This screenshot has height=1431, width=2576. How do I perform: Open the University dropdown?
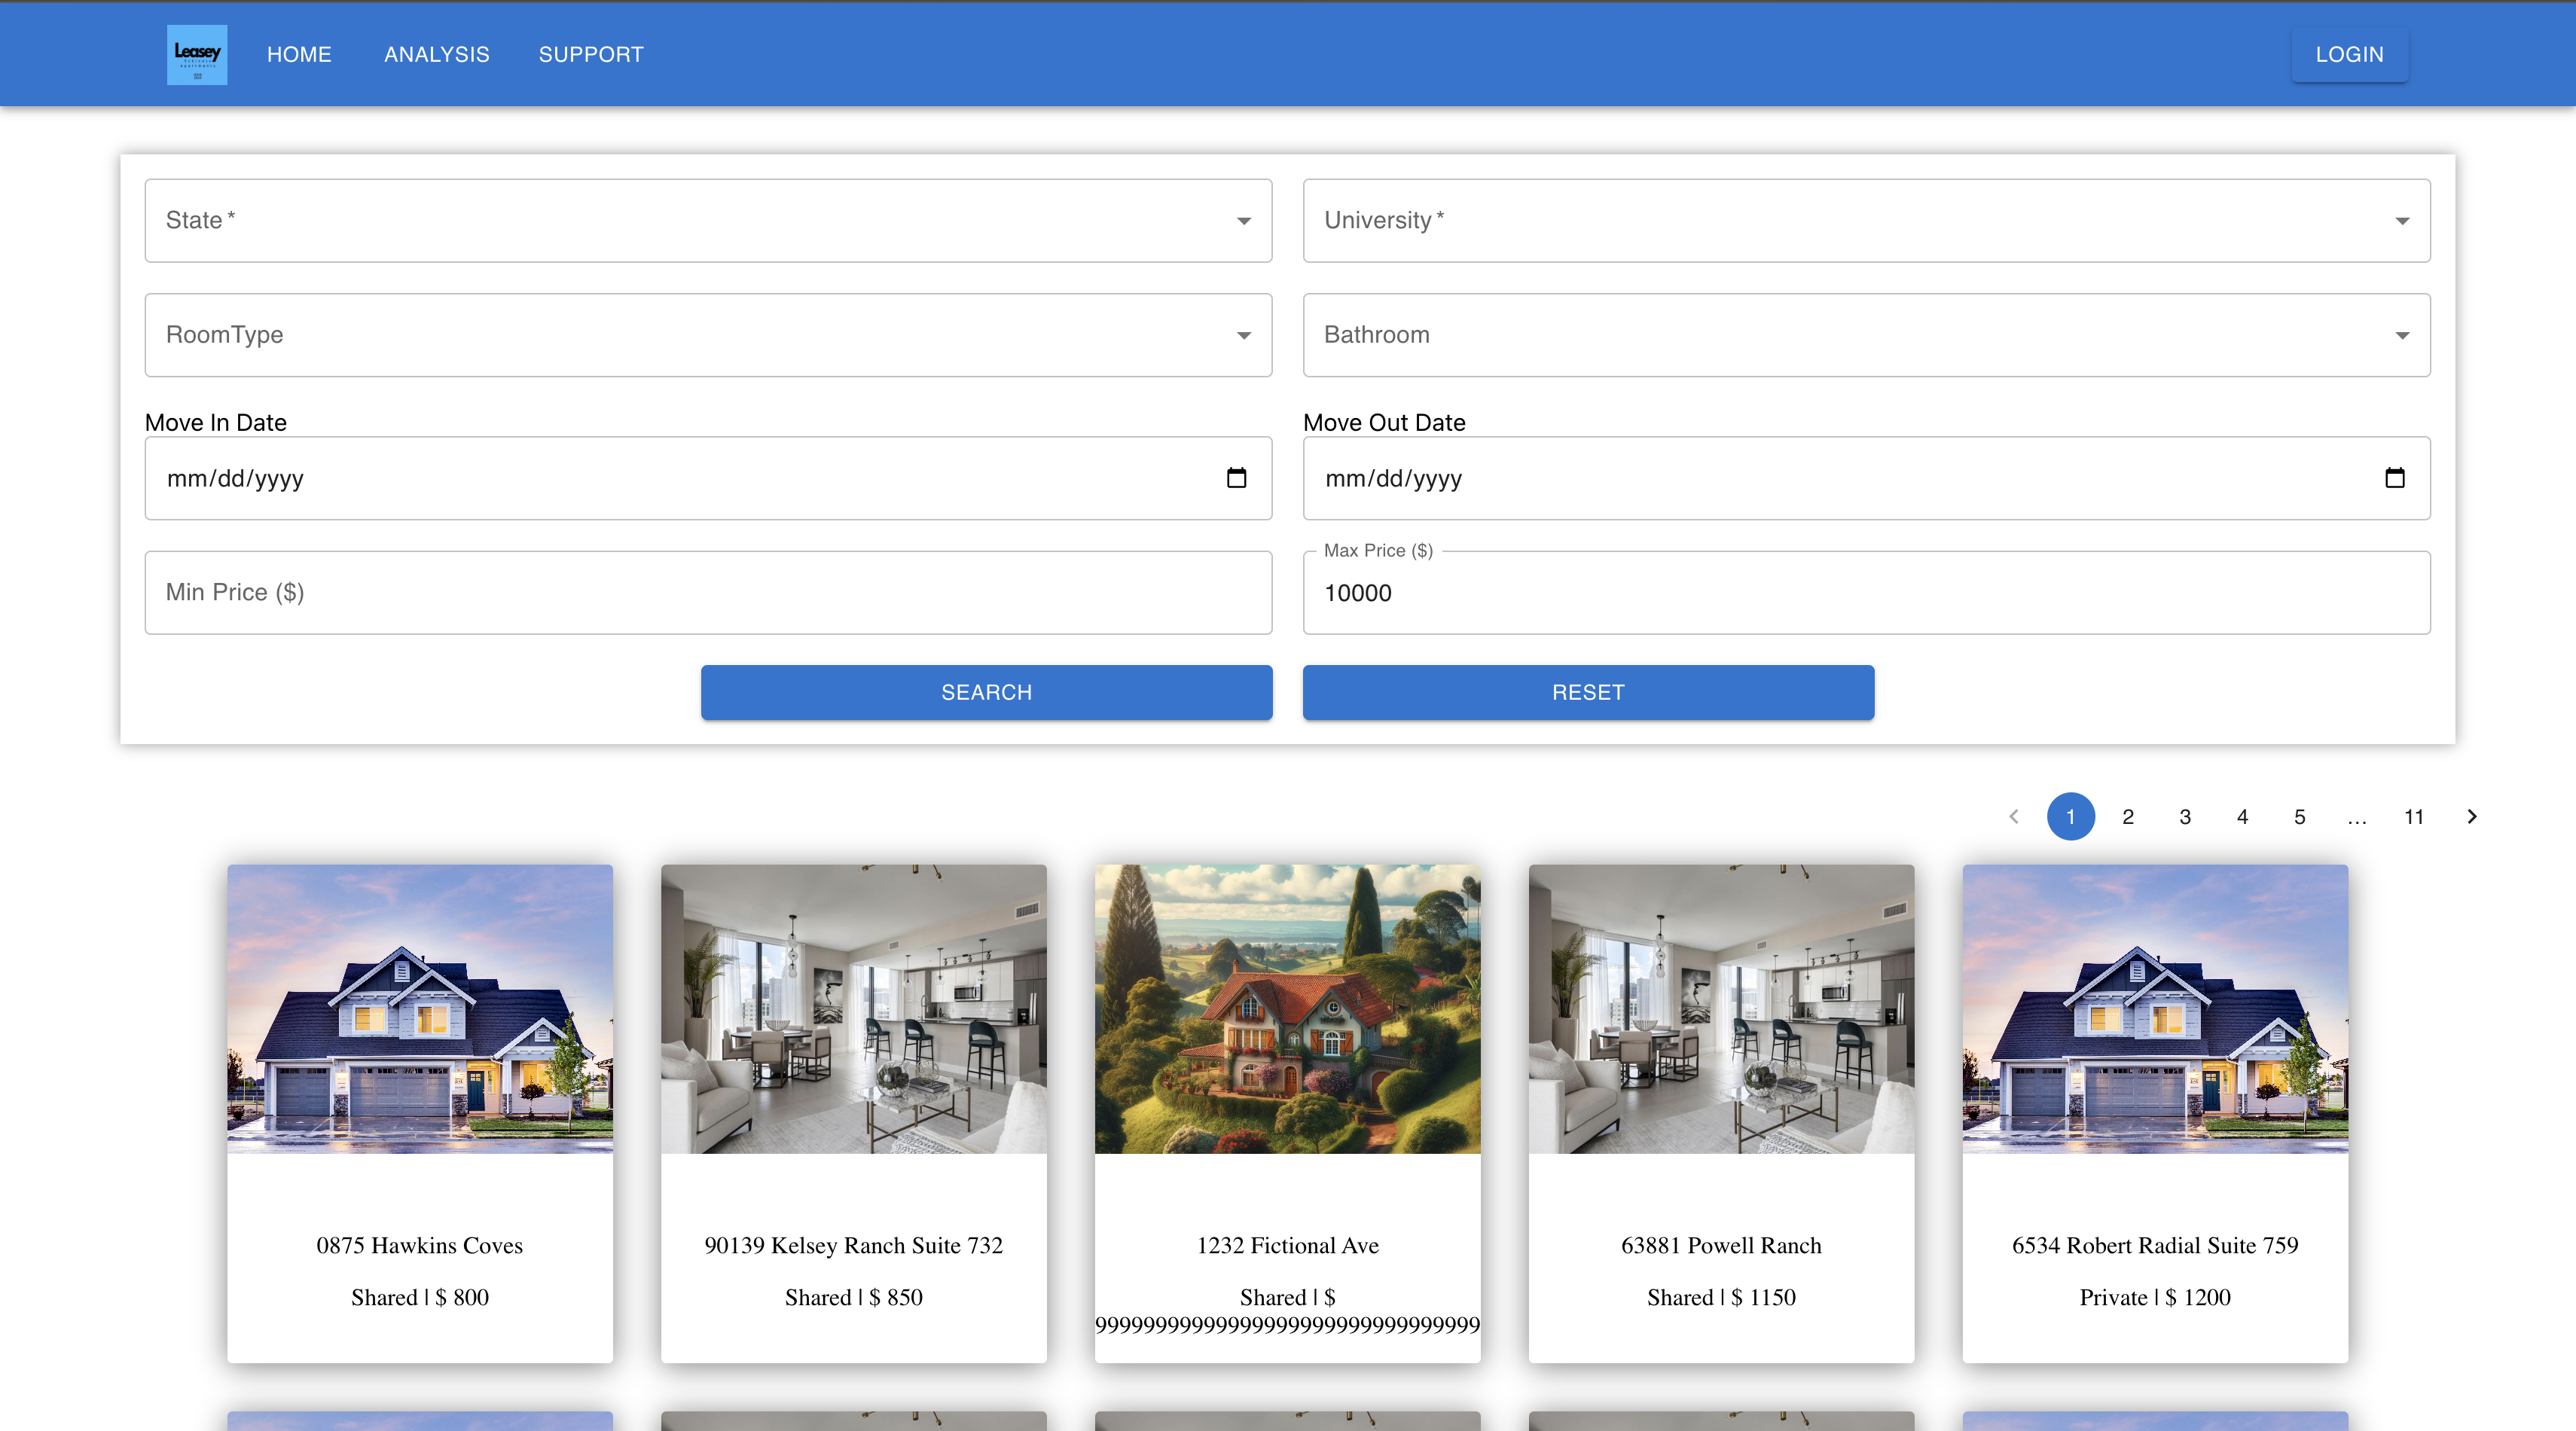(1866, 221)
